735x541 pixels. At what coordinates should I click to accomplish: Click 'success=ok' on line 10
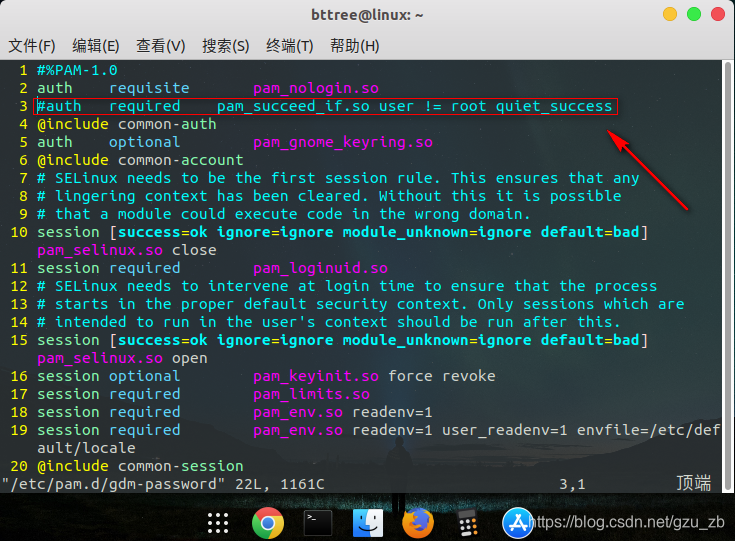pyautogui.click(x=162, y=232)
